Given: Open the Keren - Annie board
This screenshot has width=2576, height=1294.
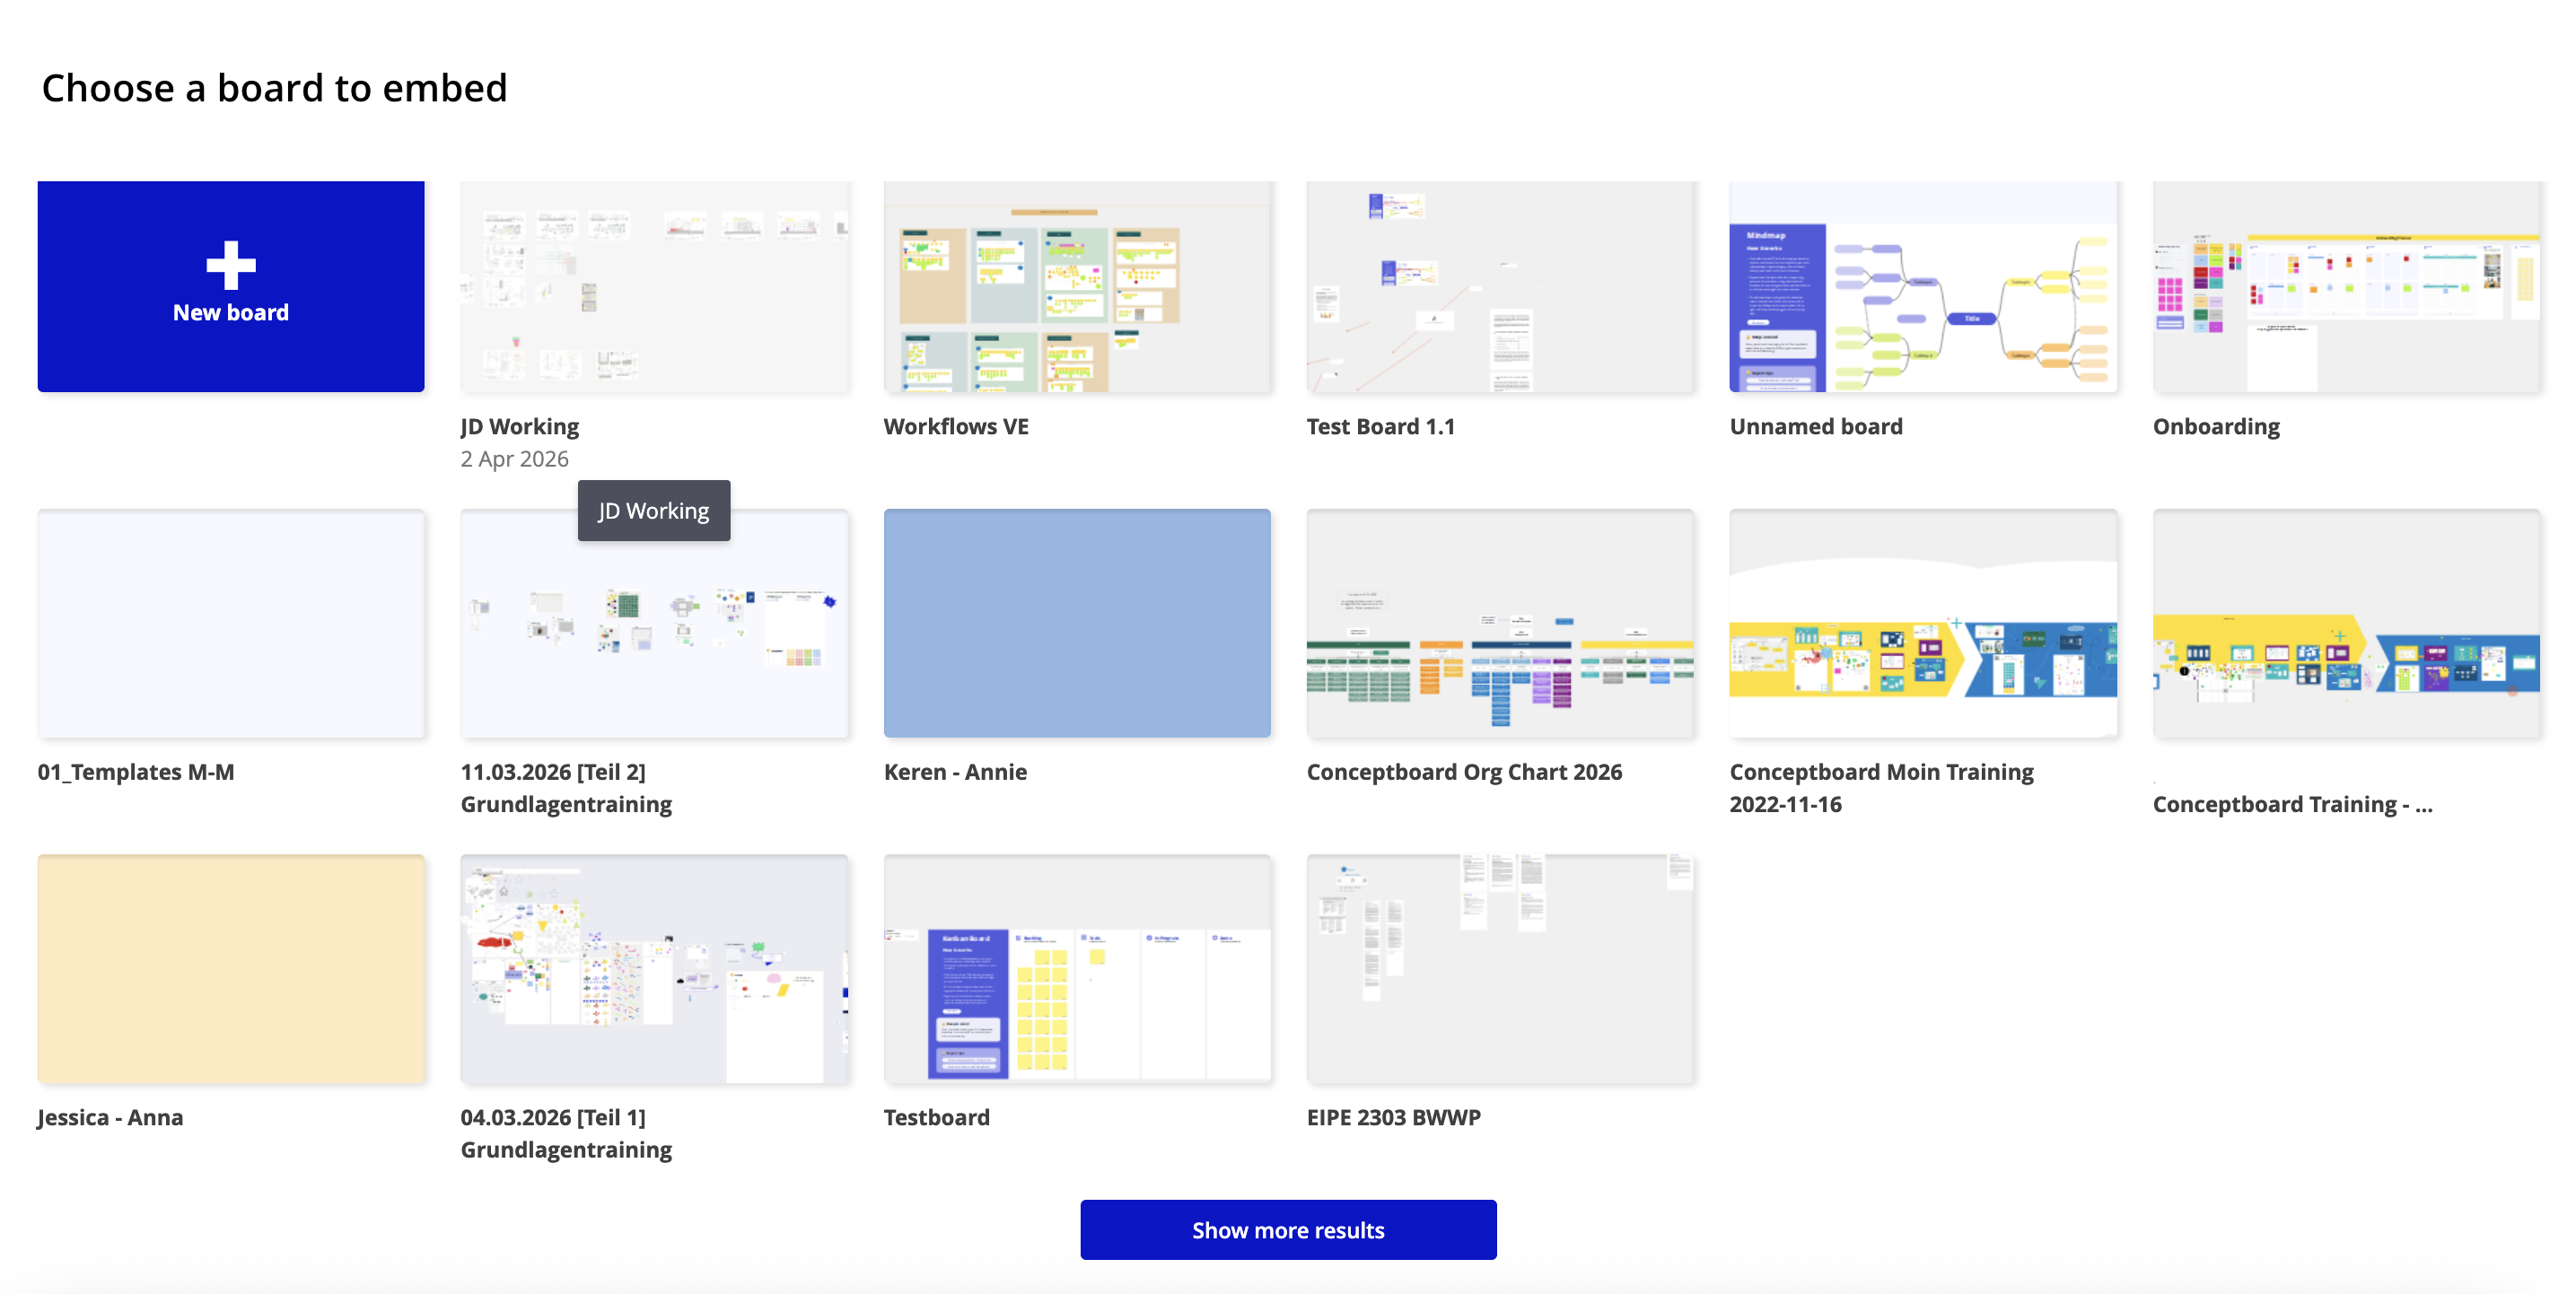Looking at the screenshot, I should click(x=1079, y=624).
